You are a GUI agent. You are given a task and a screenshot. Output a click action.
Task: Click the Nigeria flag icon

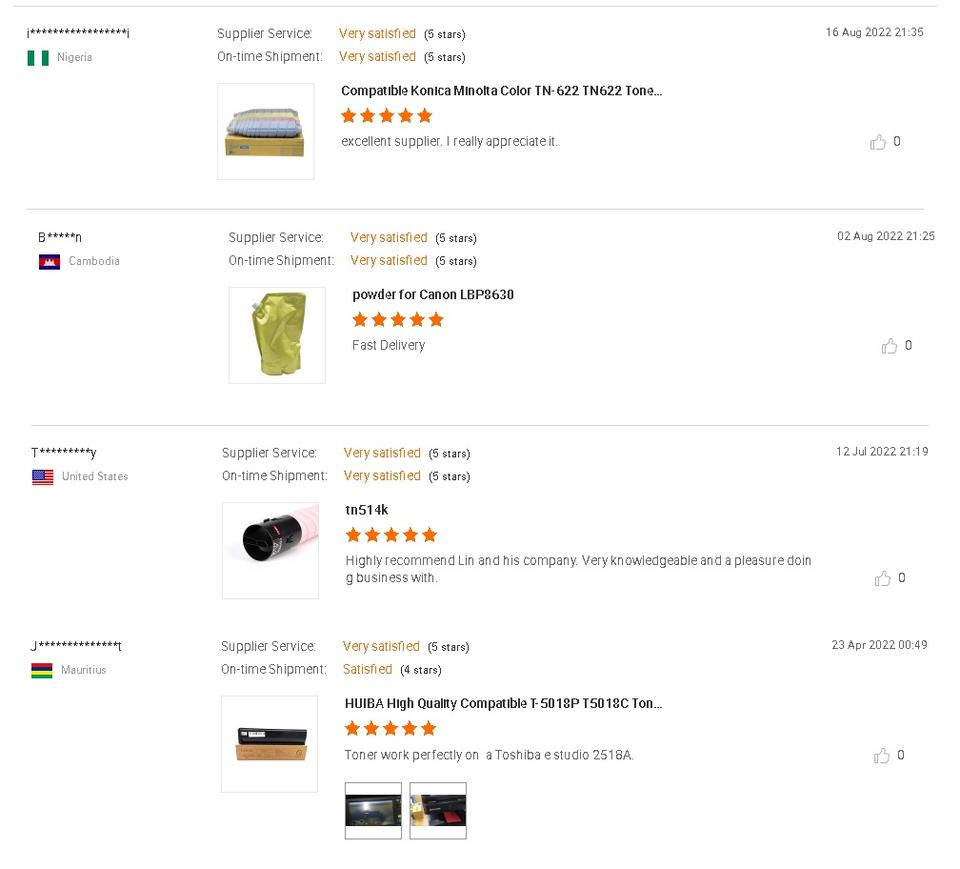pyautogui.click(x=38, y=58)
